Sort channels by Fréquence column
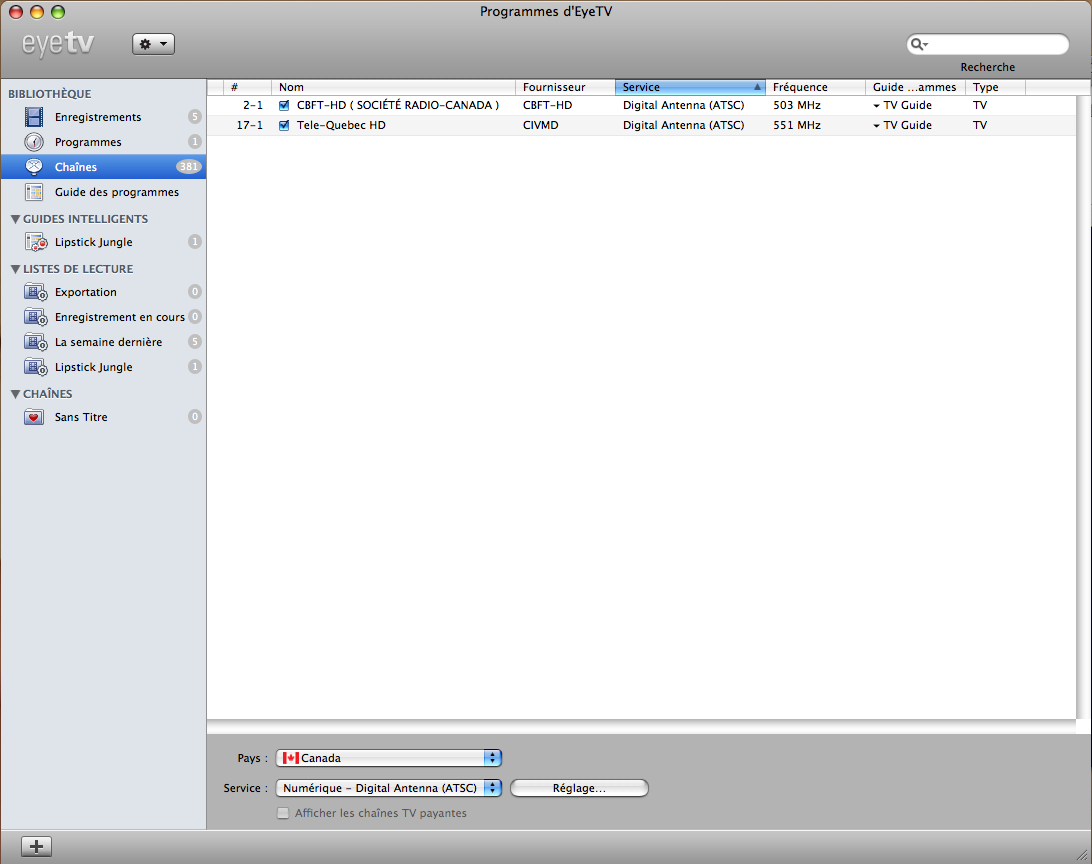The height and width of the screenshot is (864, 1092). pyautogui.click(x=815, y=87)
